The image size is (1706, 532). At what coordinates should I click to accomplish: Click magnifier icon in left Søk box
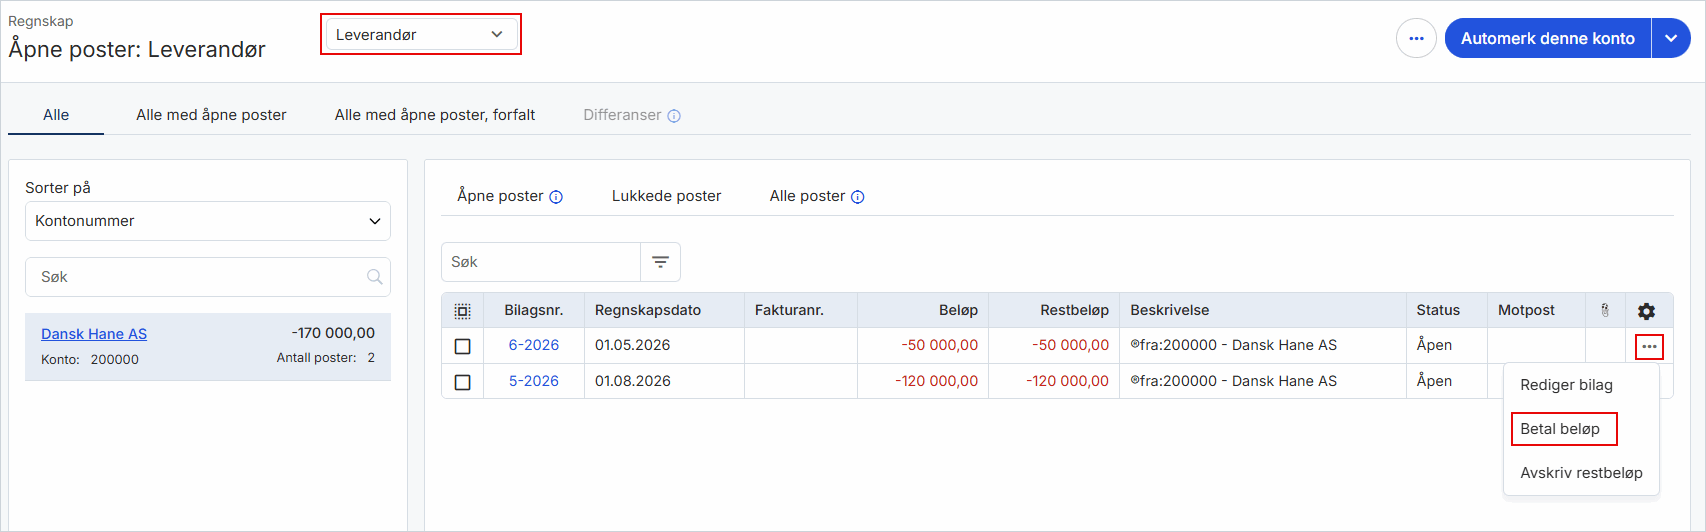(x=375, y=277)
